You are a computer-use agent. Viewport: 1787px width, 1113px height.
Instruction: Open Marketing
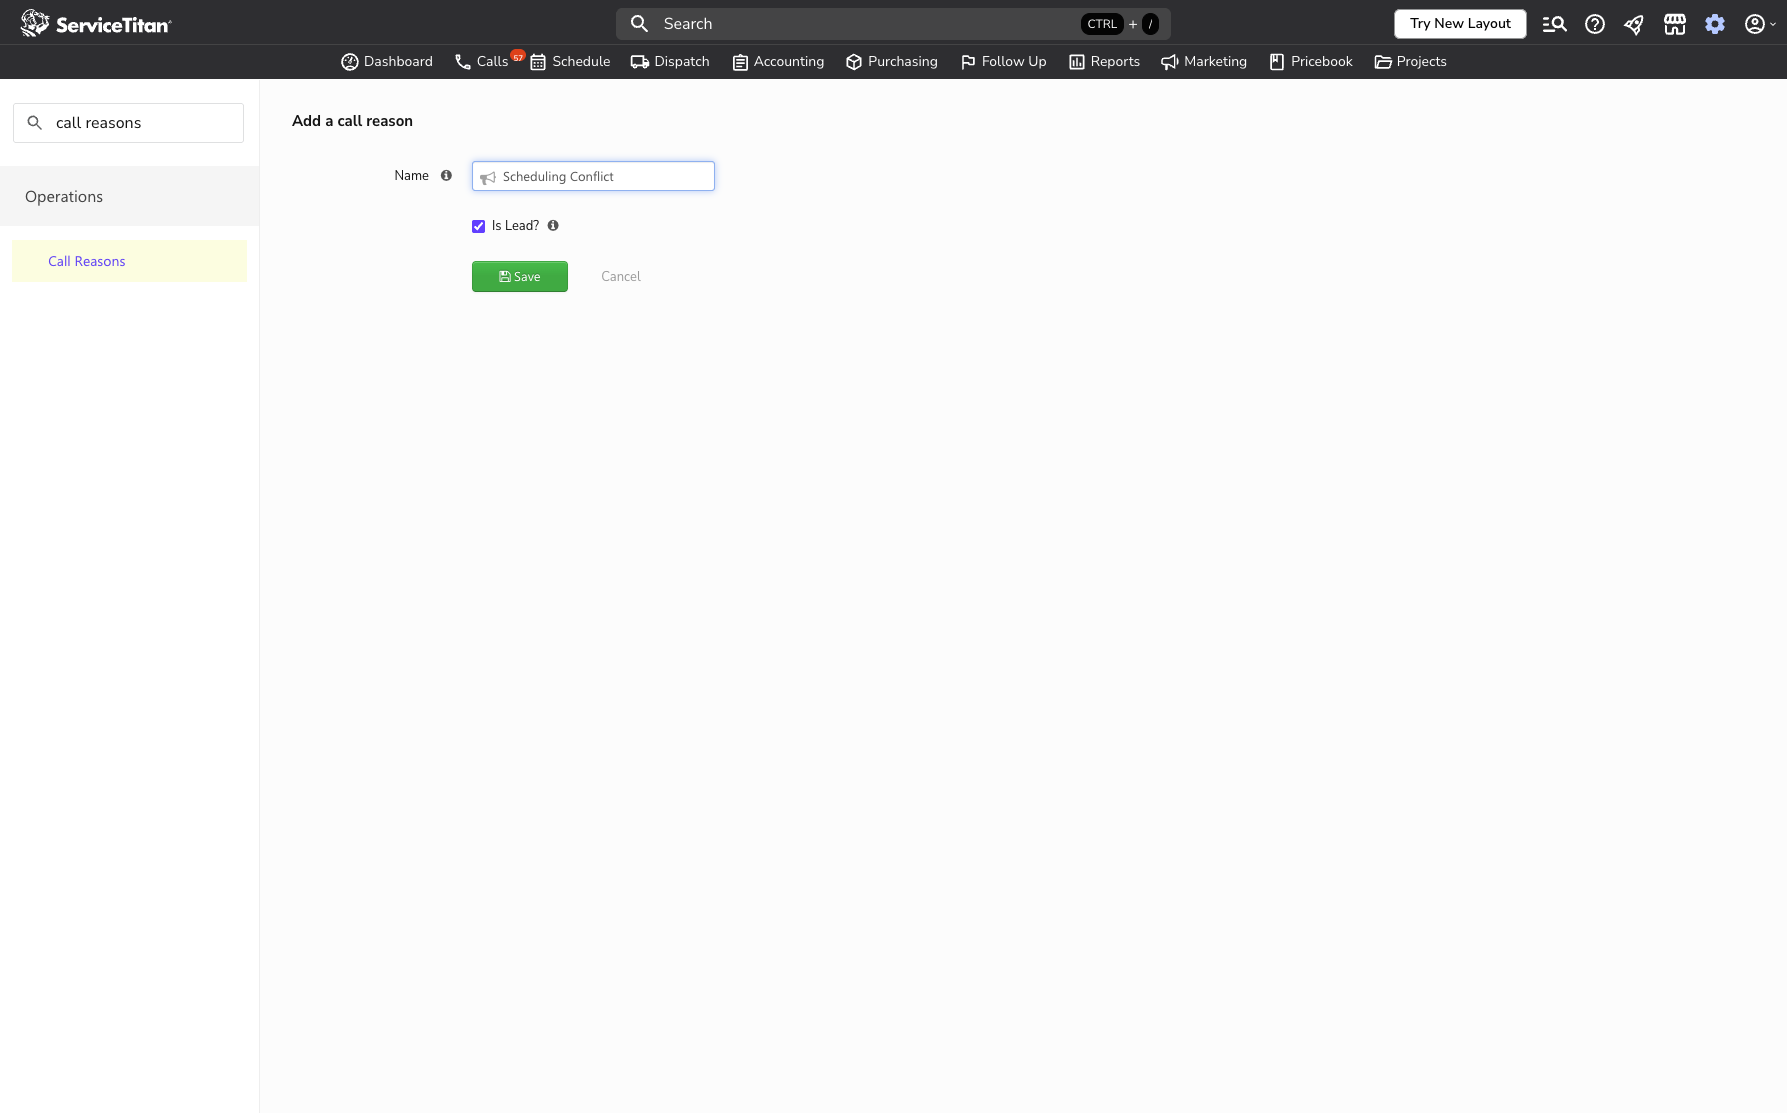[x=1204, y=62]
